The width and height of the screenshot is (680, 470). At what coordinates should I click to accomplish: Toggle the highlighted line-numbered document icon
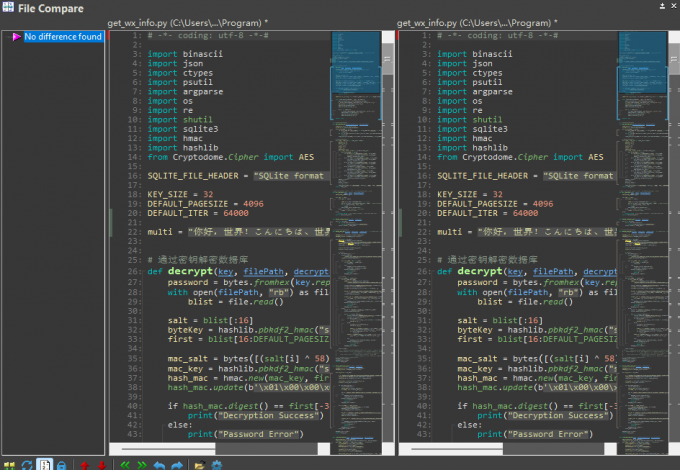point(44,465)
